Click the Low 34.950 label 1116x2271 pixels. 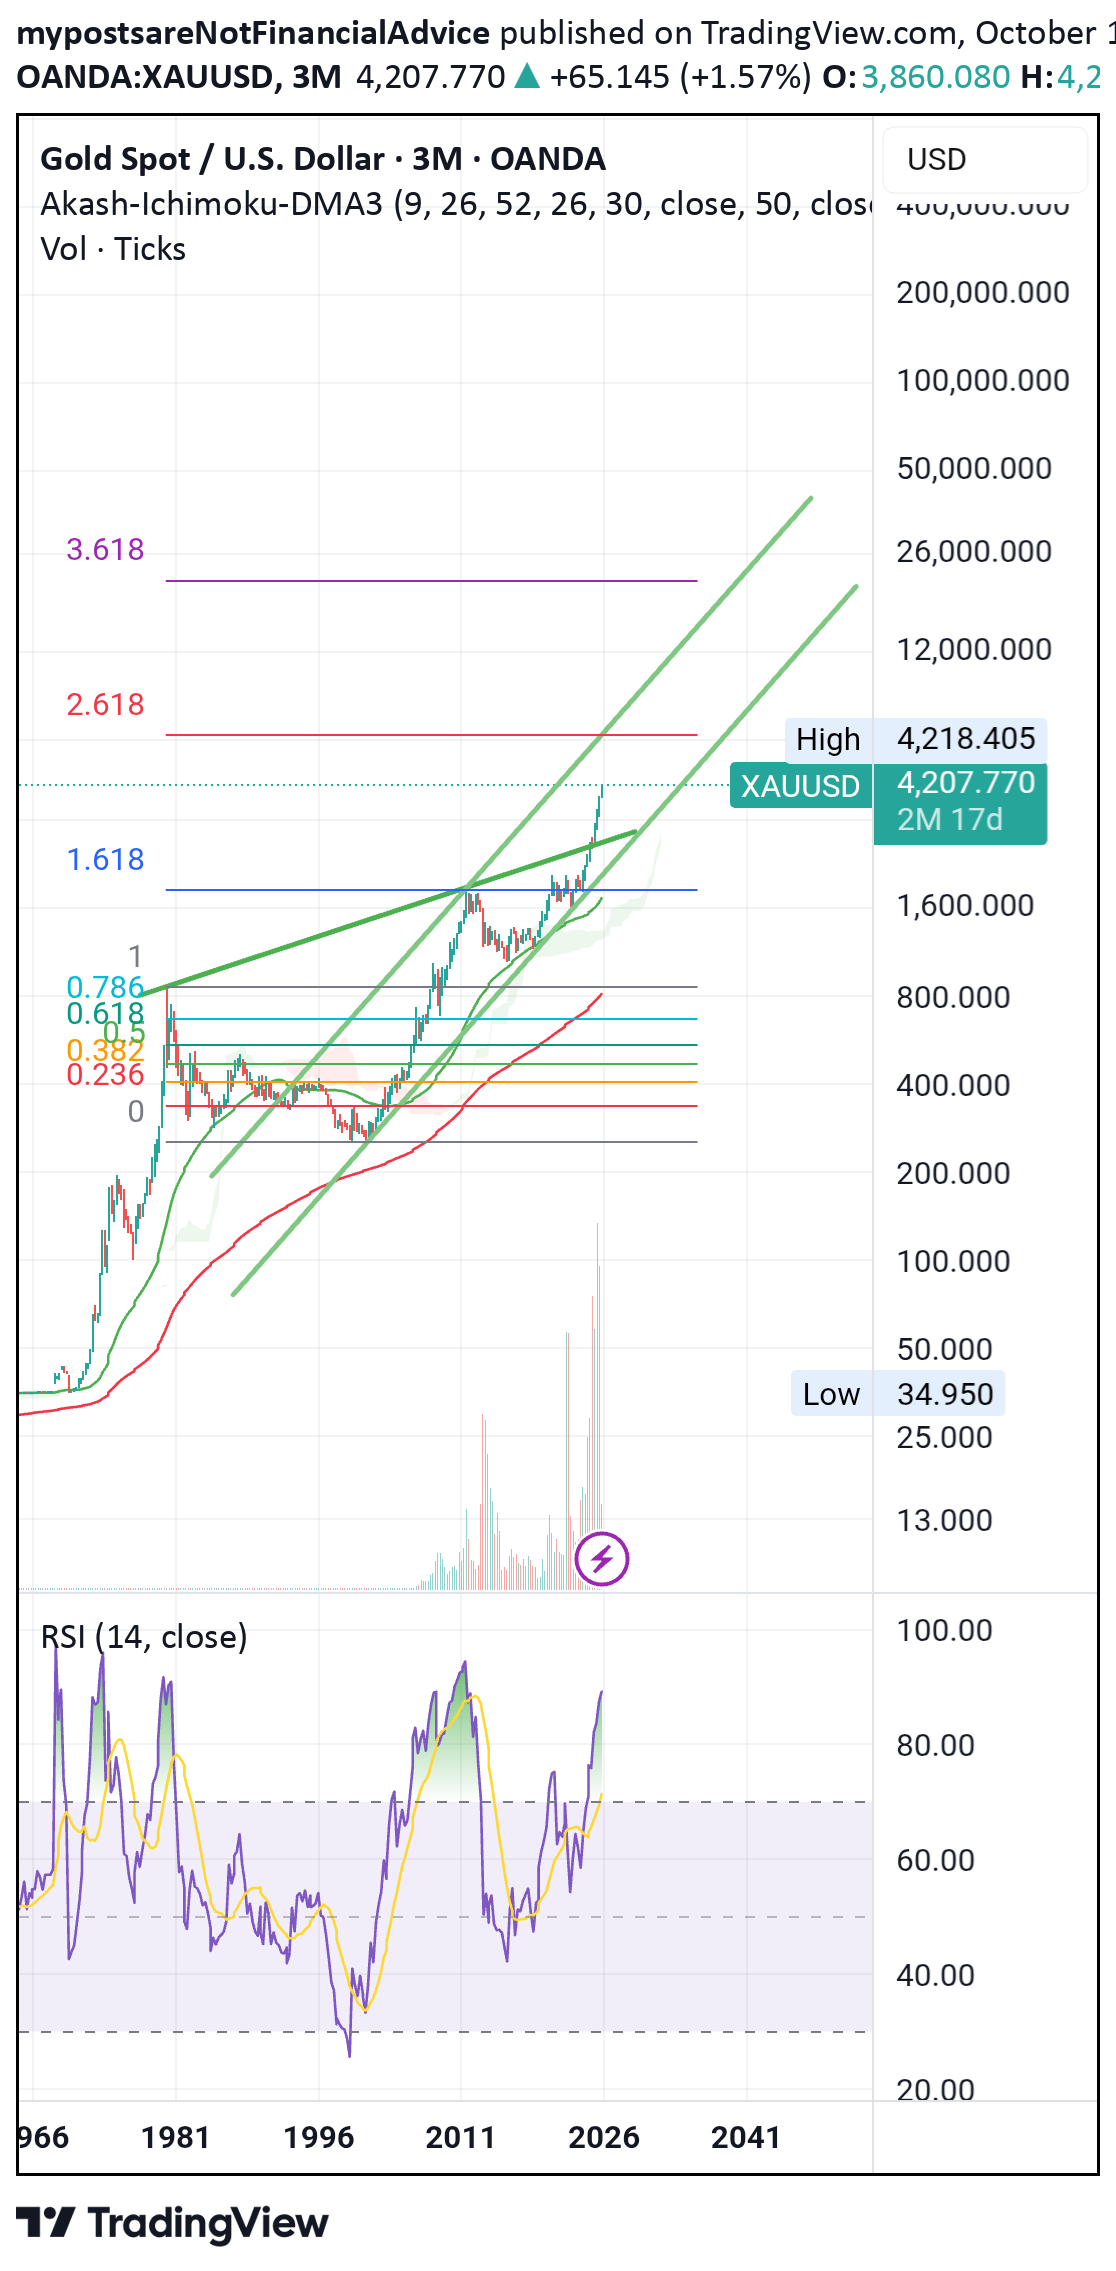(897, 1394)
